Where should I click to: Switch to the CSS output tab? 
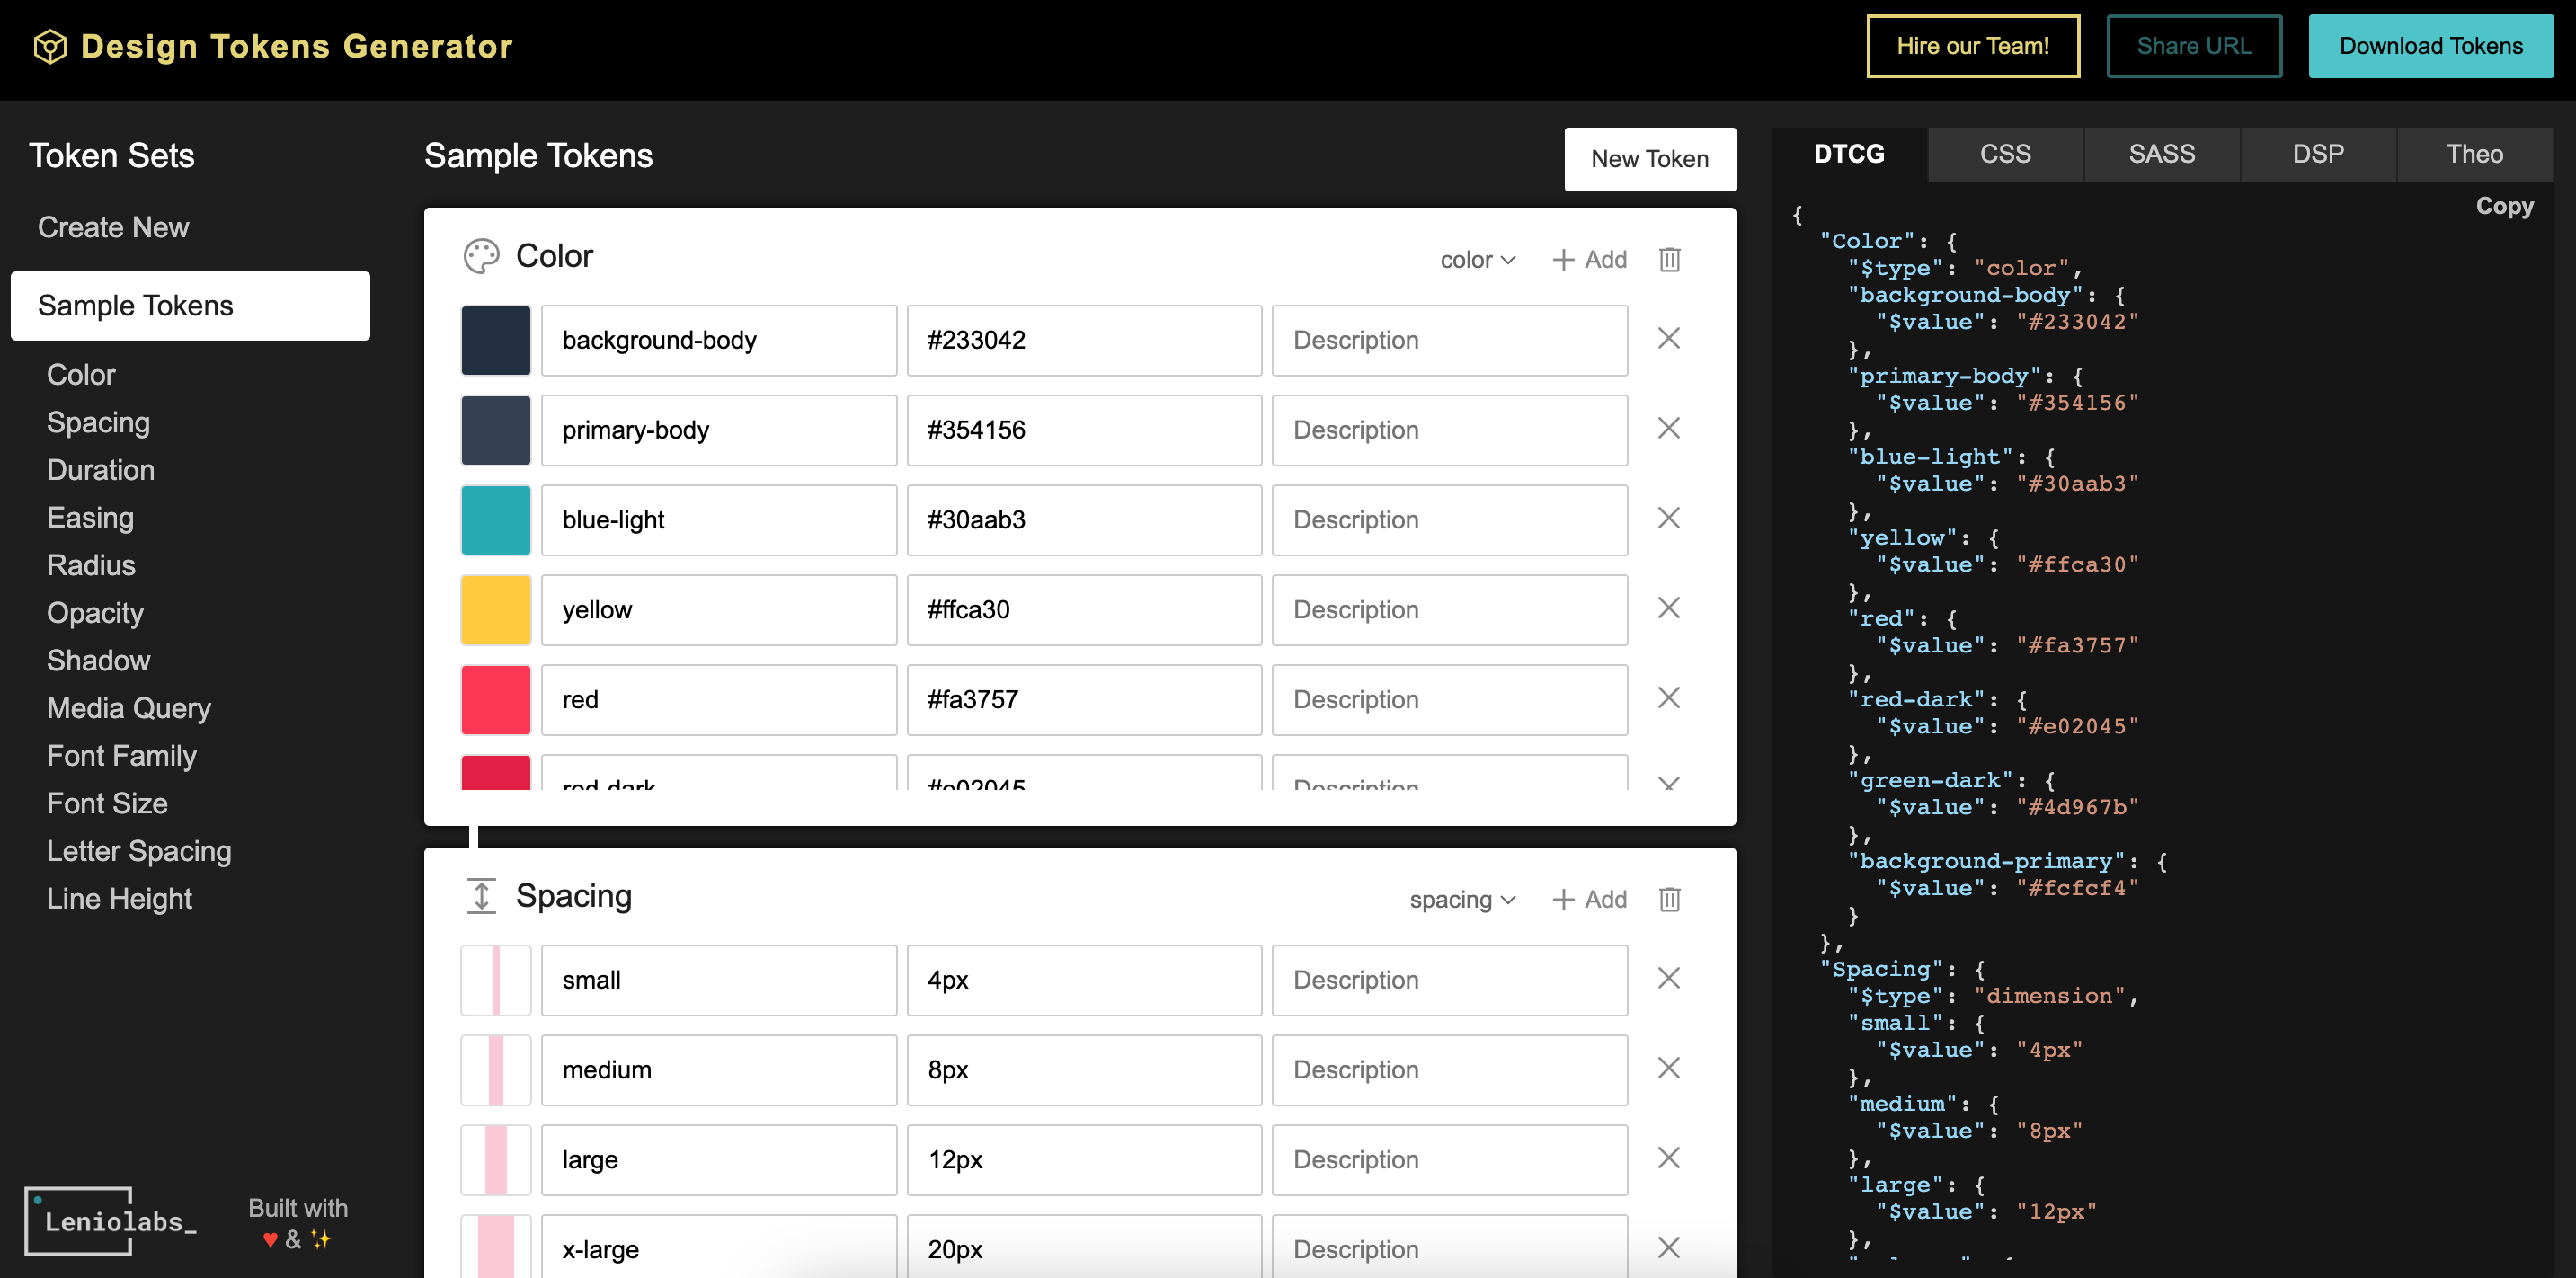point(2005,154)
